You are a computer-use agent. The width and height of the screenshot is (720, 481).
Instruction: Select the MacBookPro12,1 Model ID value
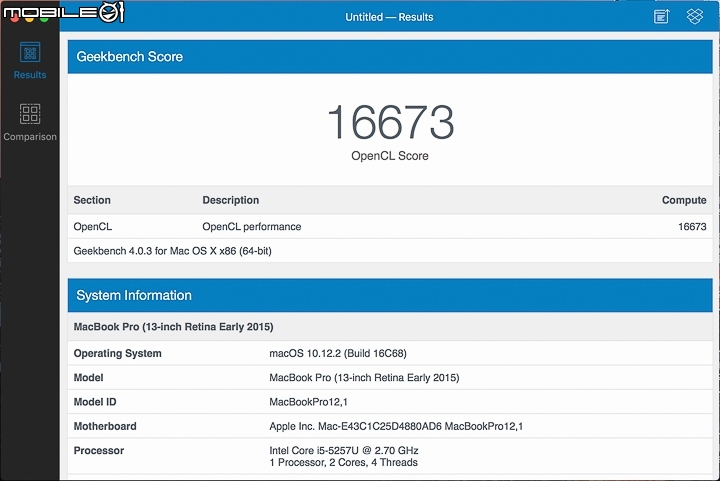309,402
